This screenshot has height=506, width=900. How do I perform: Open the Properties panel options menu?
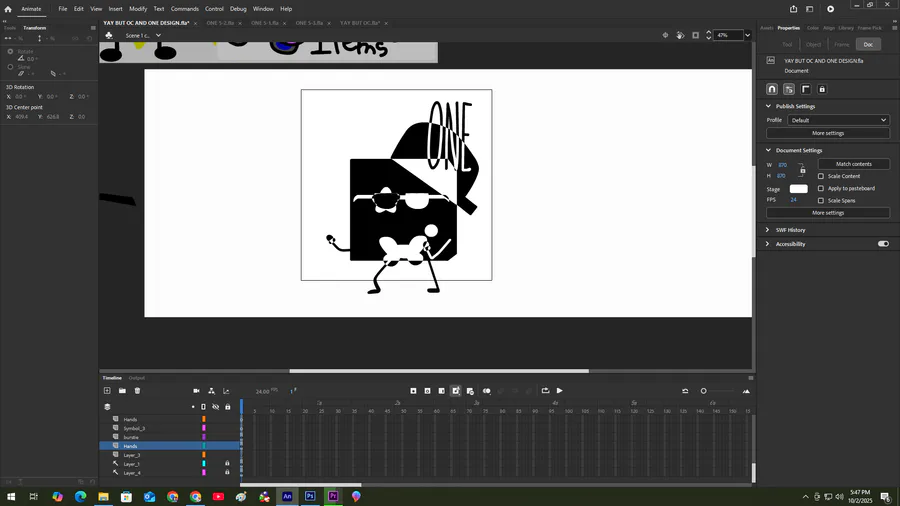click(894, 28)
